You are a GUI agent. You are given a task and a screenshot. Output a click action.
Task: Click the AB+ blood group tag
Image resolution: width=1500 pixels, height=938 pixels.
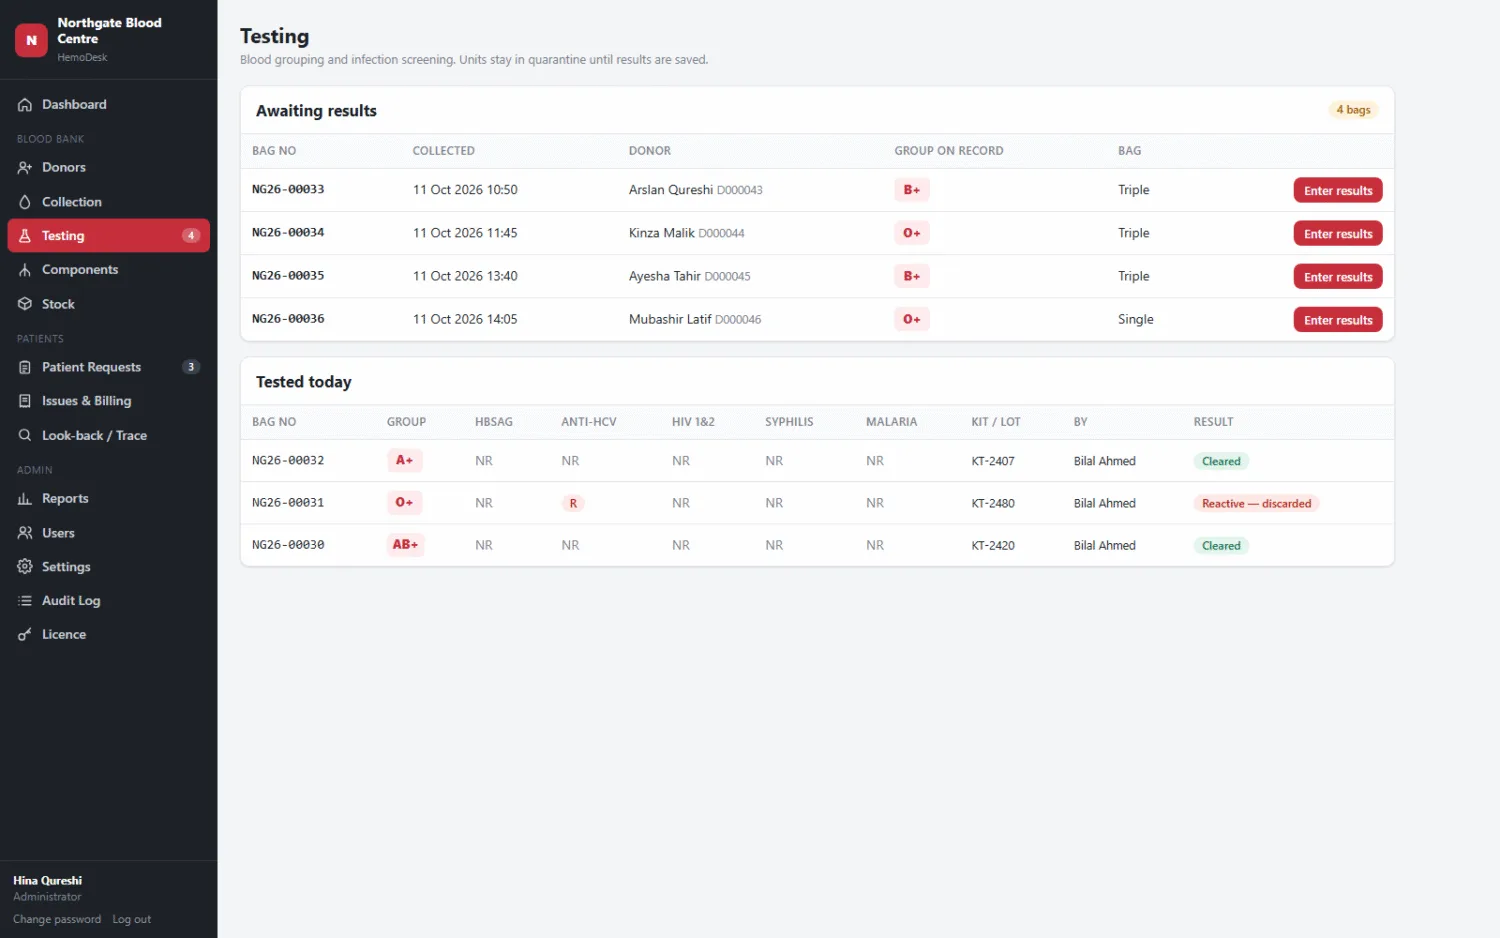coord(405,545)
